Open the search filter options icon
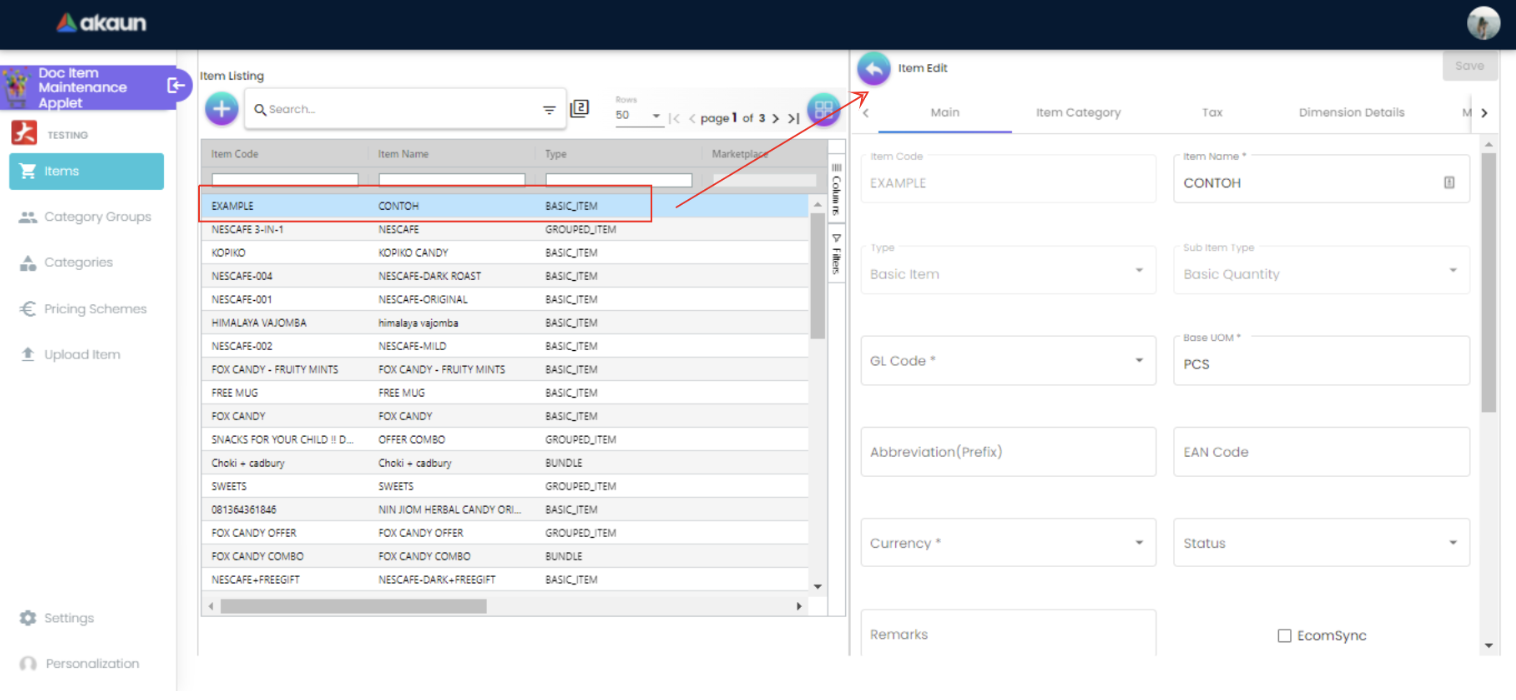Viewport: 1516px width, 700px height. tap(549, 110)
